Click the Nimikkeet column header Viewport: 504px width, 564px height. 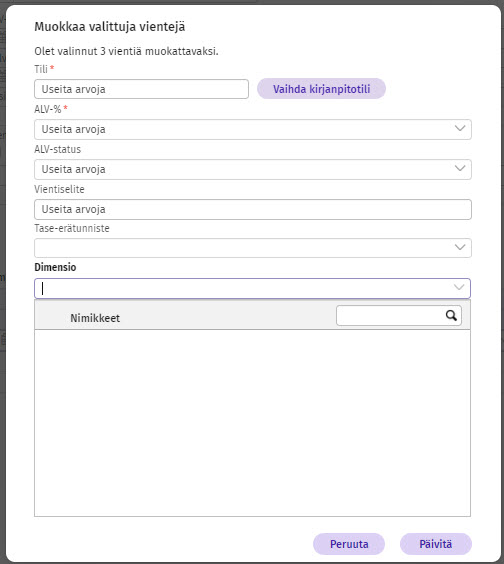click(x=95, y=318)
